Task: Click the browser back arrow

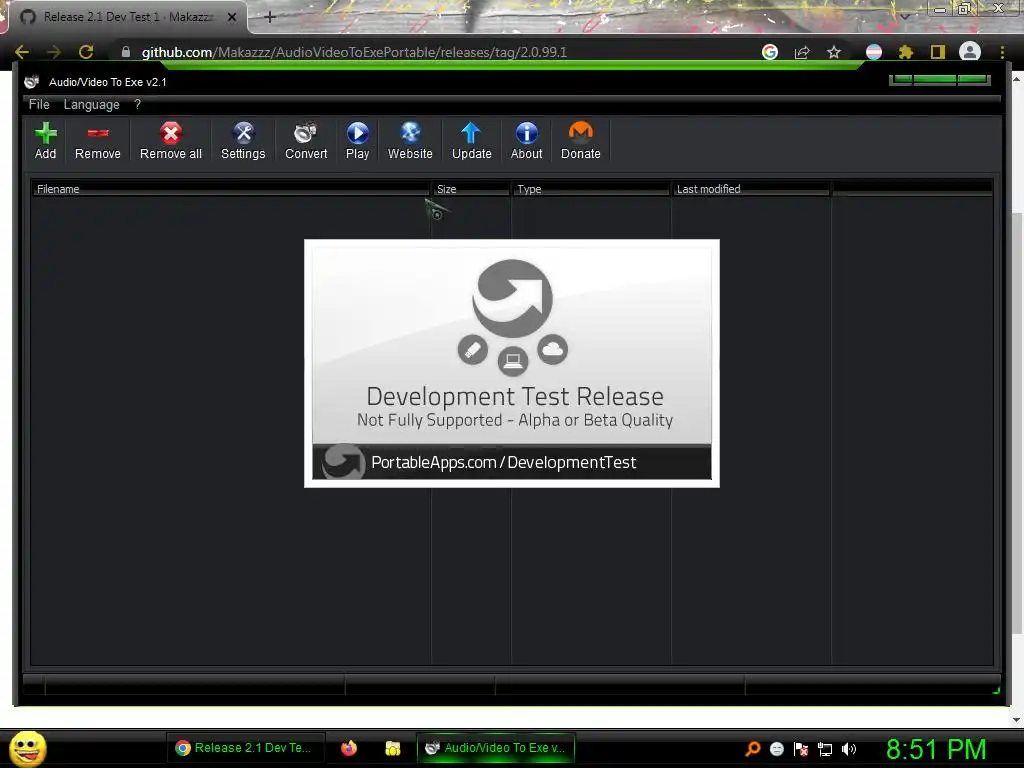Action: pyautogui.click(x=22, y=52)
